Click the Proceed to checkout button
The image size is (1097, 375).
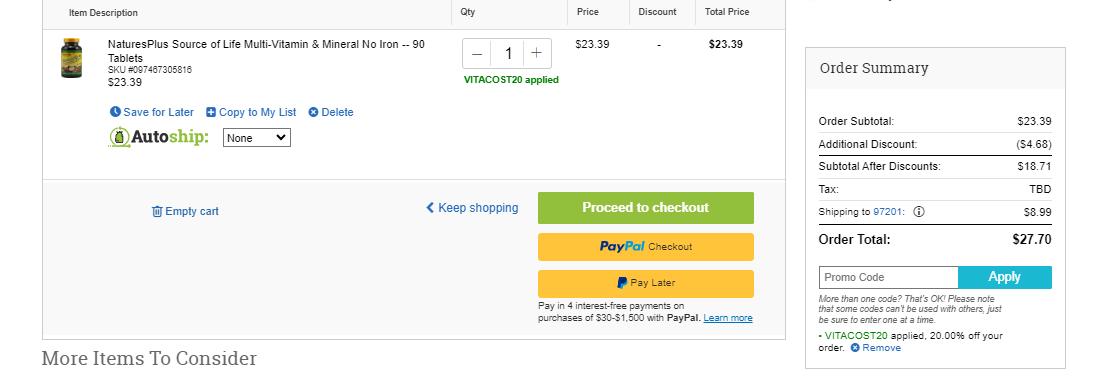[x=646, y=208]
